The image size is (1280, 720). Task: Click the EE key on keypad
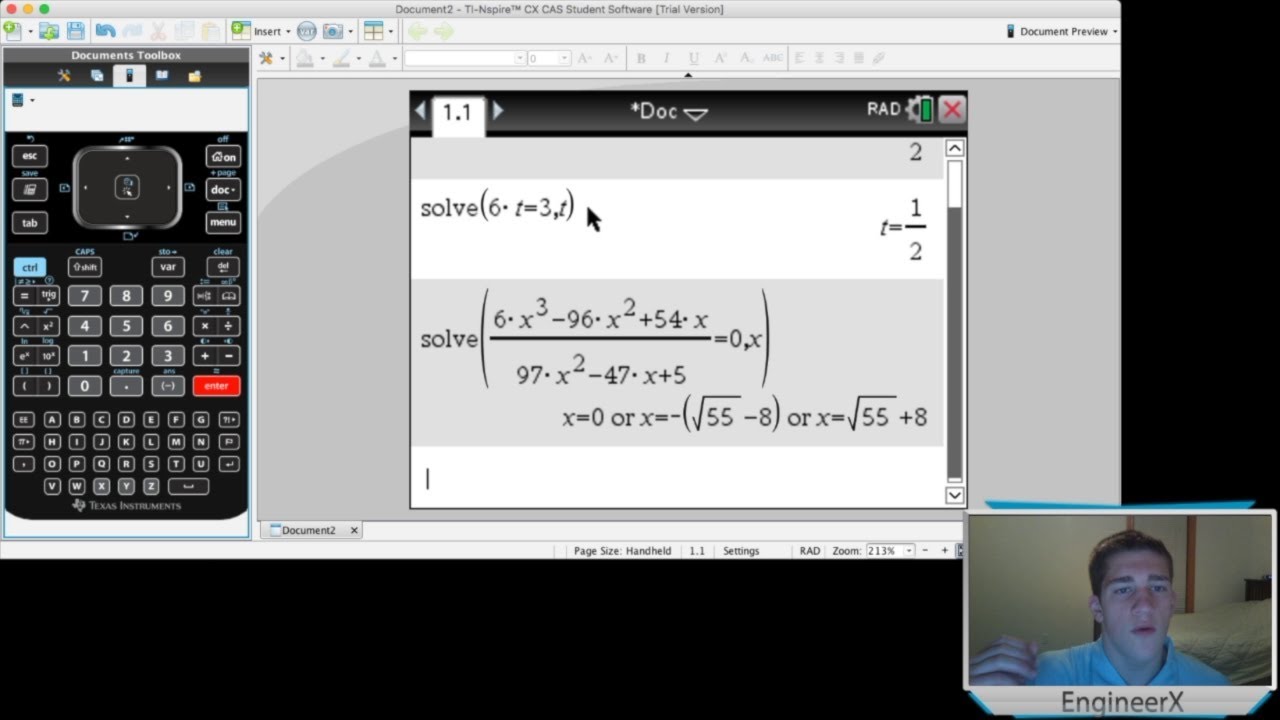pyautogui.click(x=24, y=419)
